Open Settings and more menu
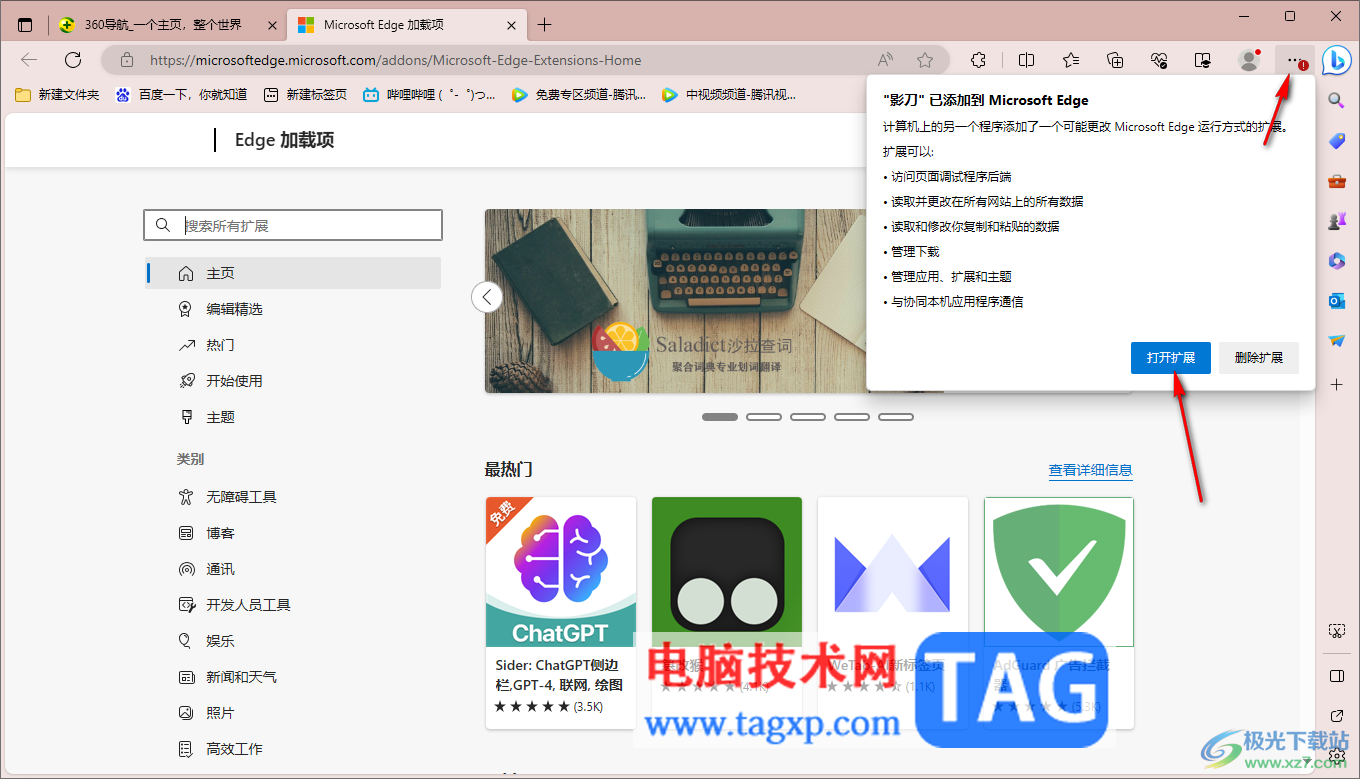 (x=1295, y=60)
